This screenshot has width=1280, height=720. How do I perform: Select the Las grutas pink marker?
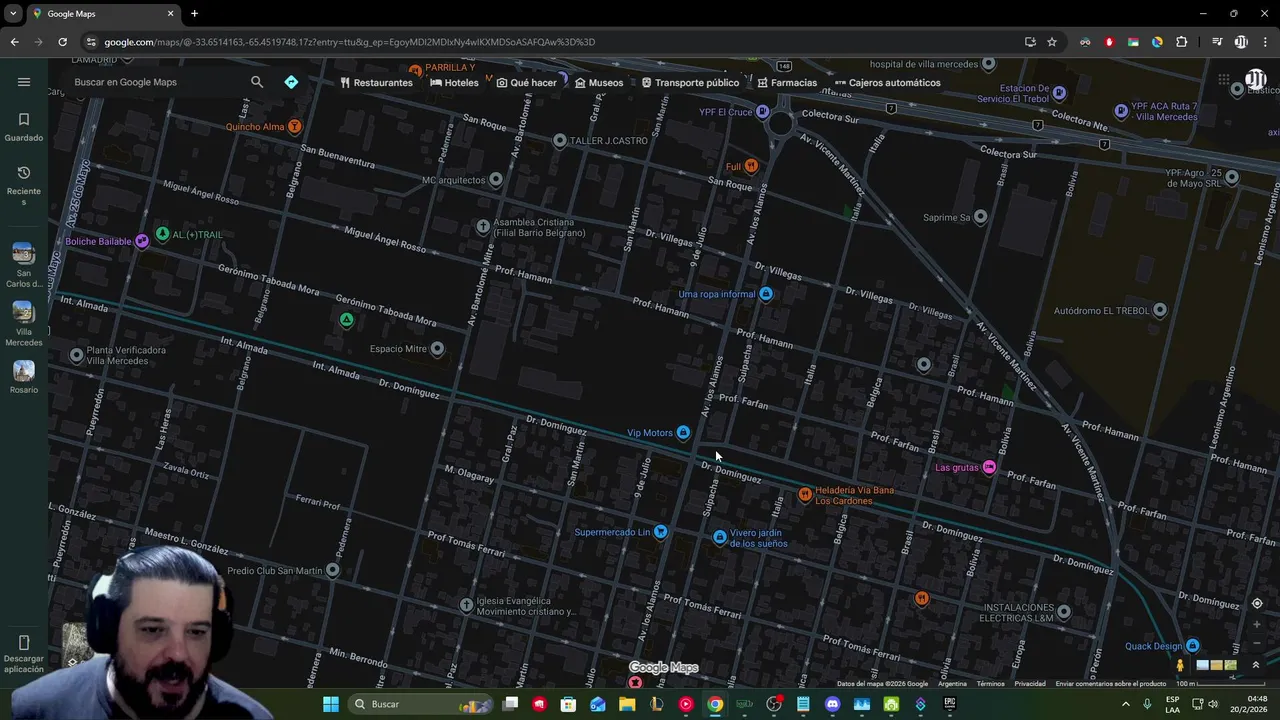pyautogui.click(x=989, y=467)
